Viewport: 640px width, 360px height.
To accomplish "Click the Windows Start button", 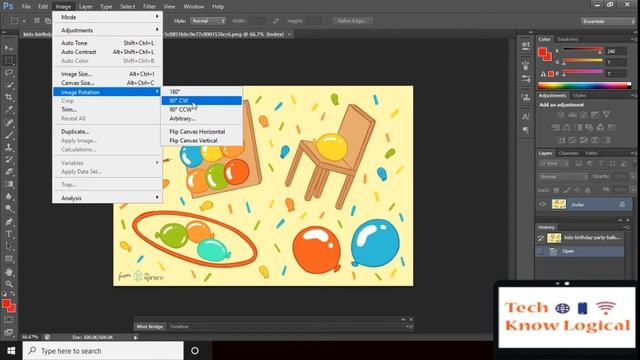I will click(x=11, y=351).
